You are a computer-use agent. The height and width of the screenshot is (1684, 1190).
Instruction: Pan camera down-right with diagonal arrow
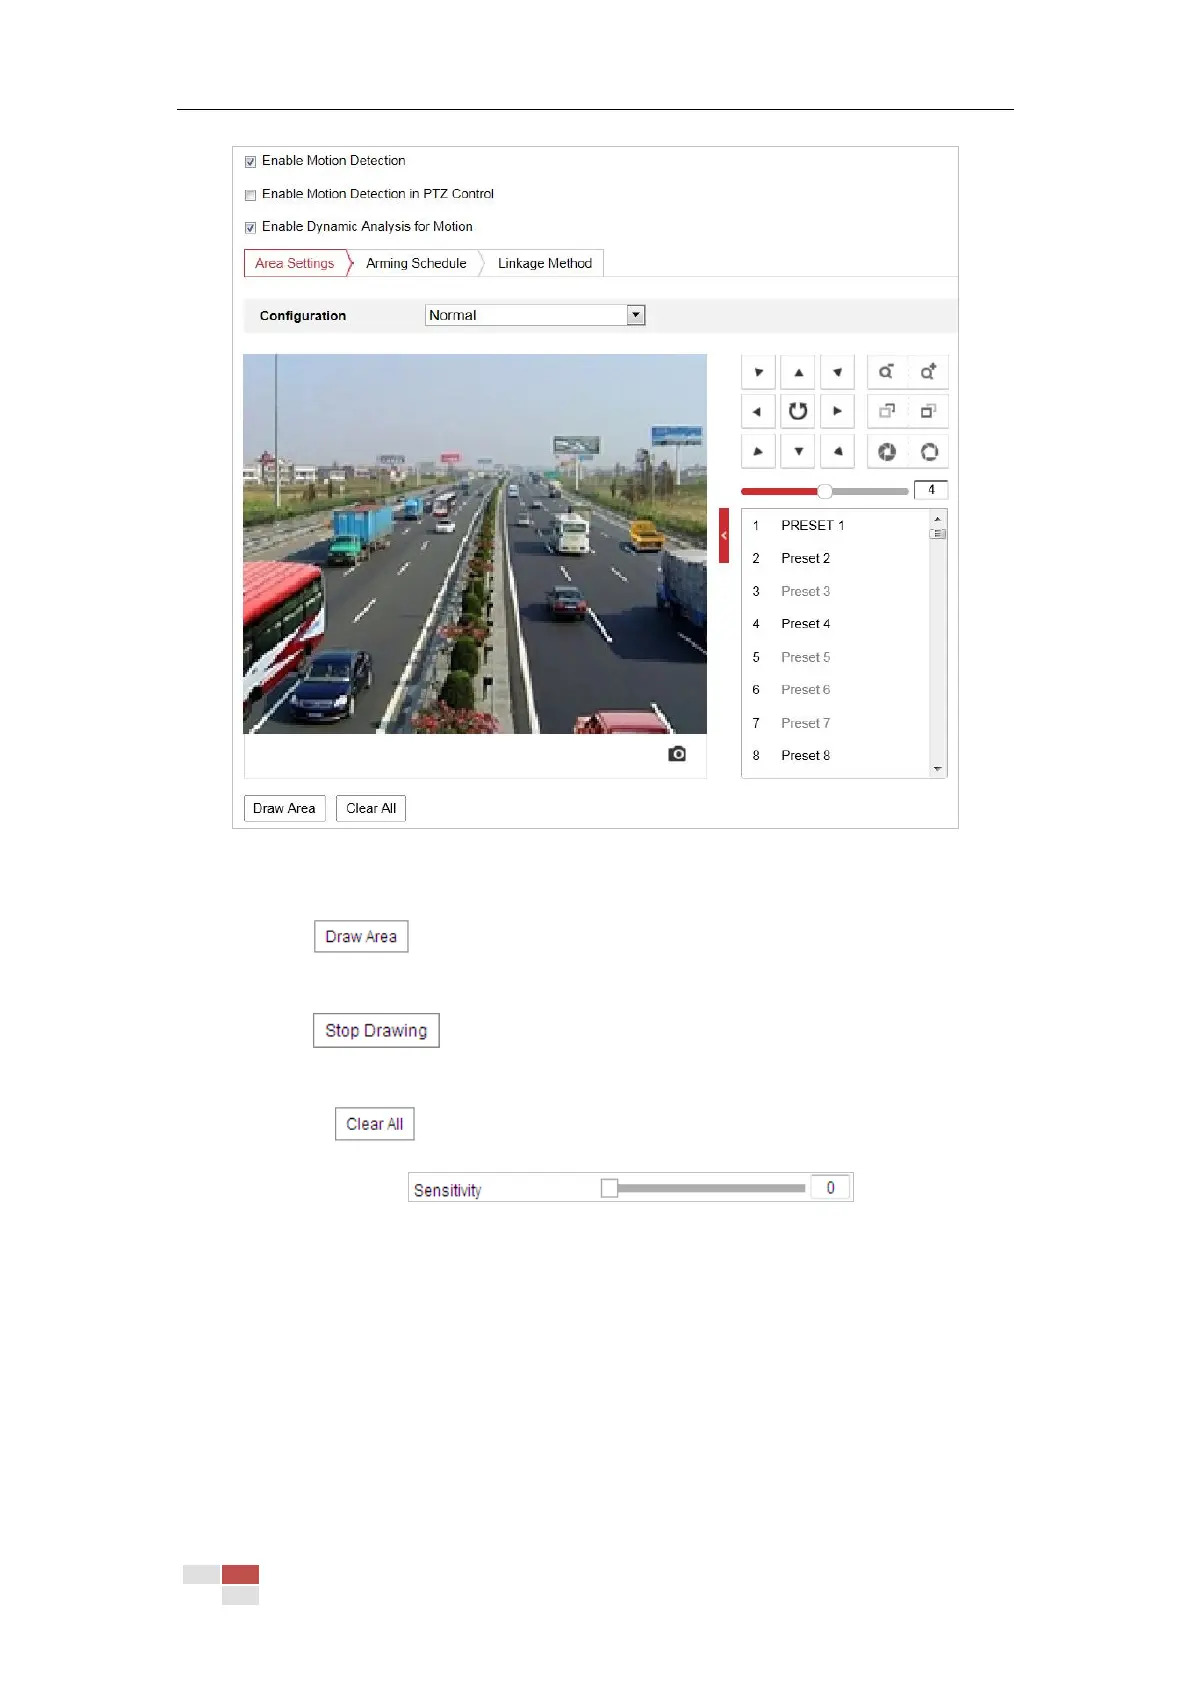pyautogui.click(x=837, y=451)
